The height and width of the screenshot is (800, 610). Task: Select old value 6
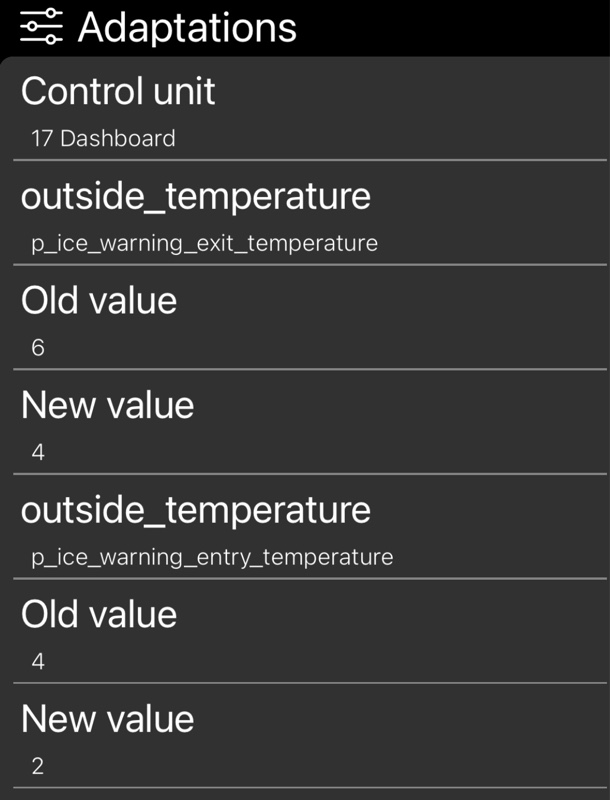(x=38, y=347)
